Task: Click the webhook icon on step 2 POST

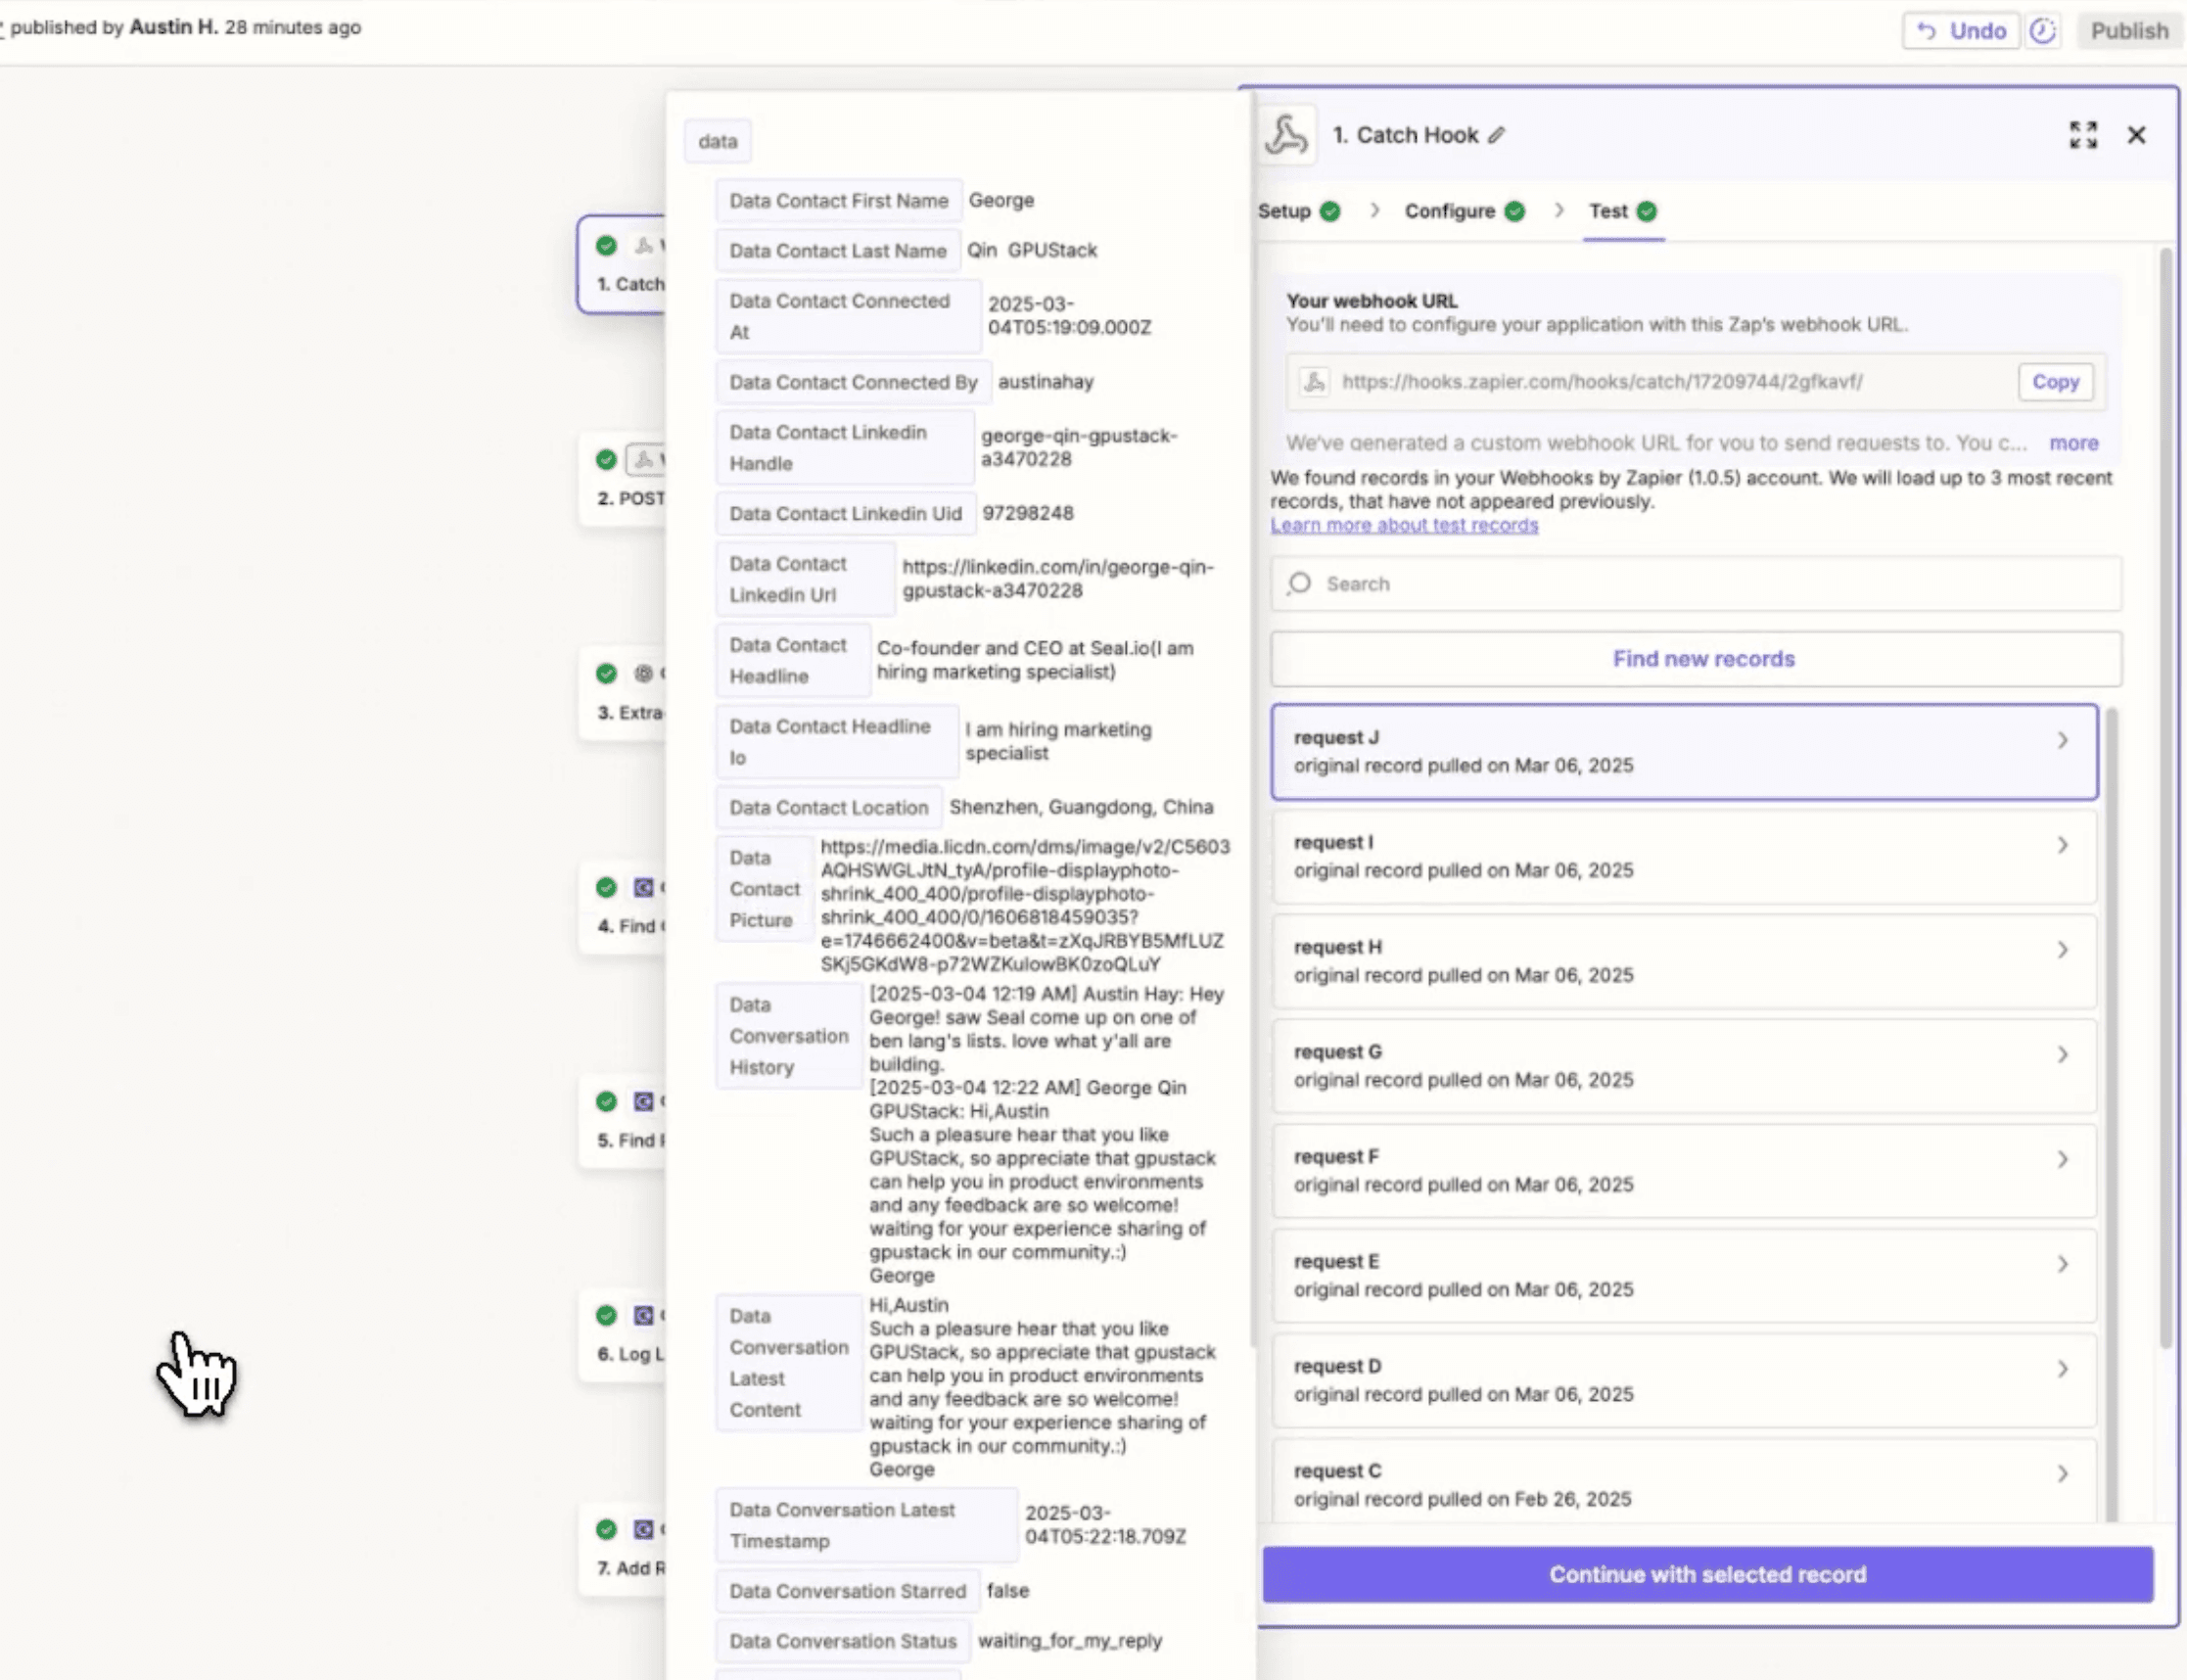Action: tap(644, 460)
